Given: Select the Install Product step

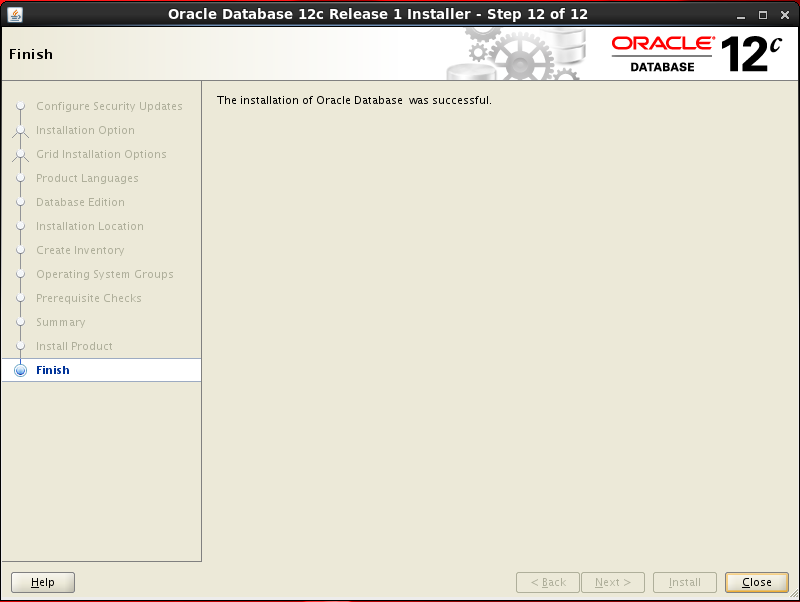Looking at the screenshot, I should click(74, 346).
